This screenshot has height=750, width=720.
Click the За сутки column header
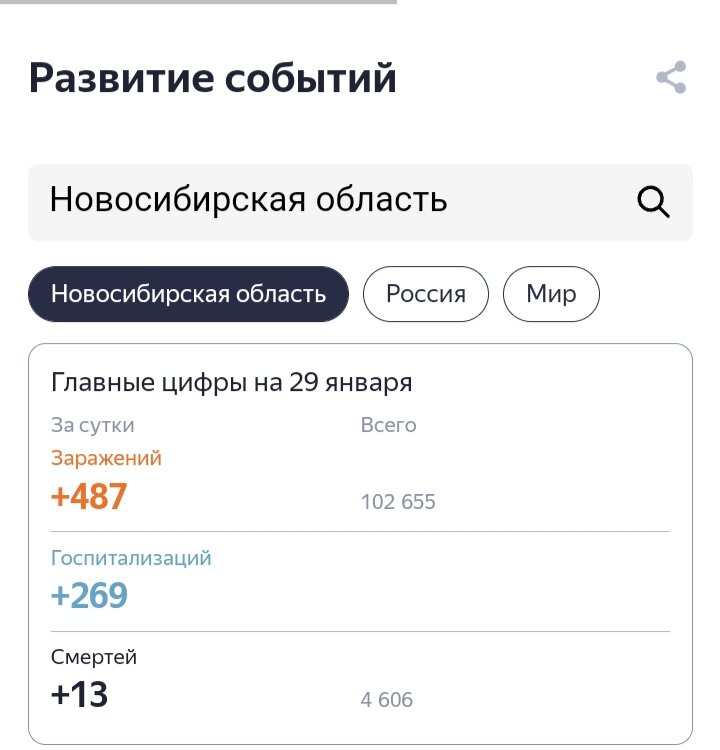pos(92,425)
